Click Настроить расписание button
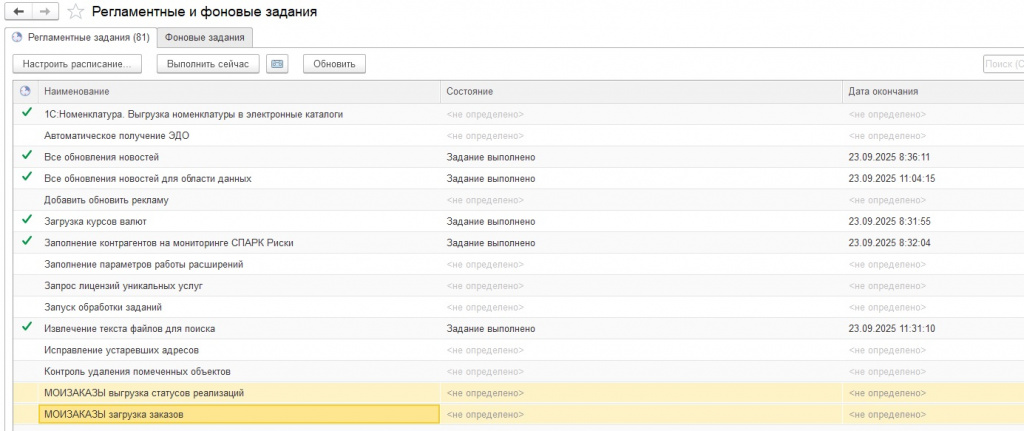1024x431 pixels. [x=78, y=64]
